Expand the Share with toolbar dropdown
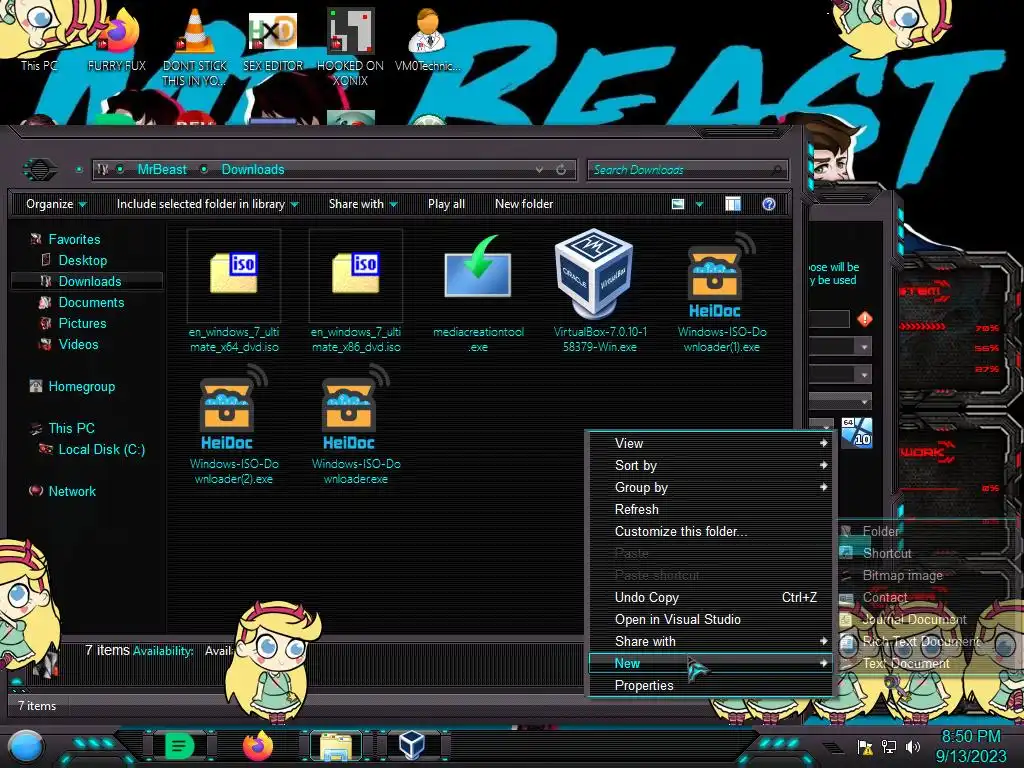The width and height of the screenshot is (1024, 768). click(x=363, y=204)
